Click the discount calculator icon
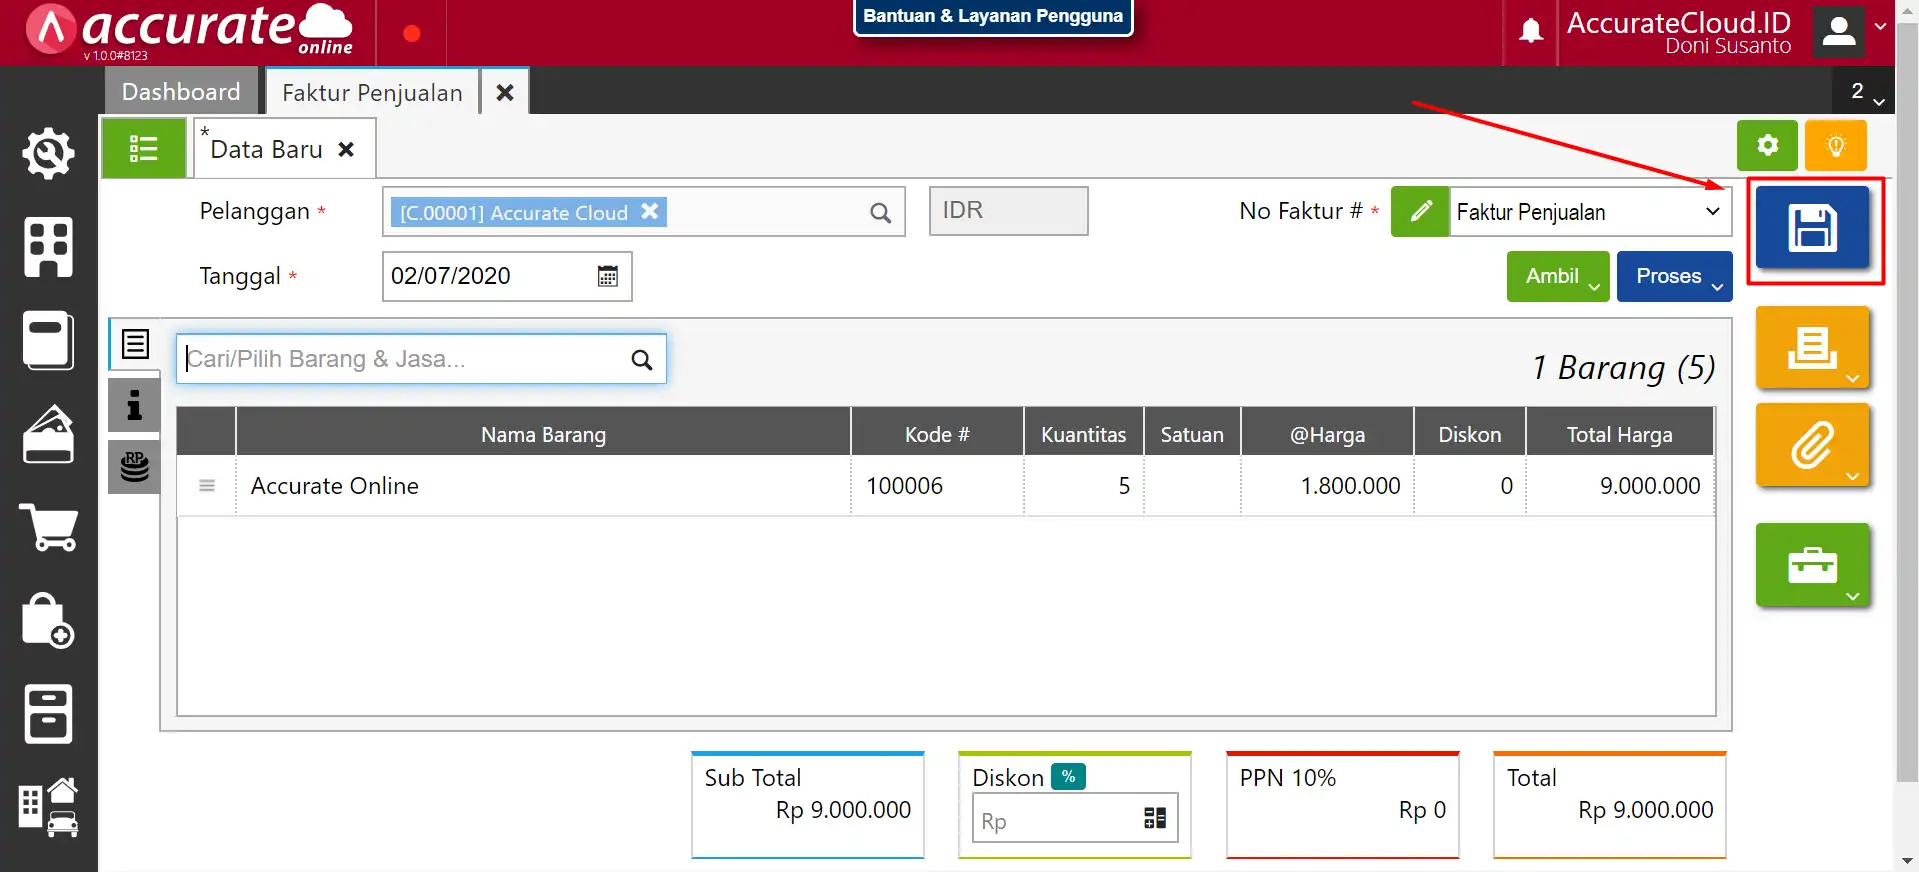1919x872 pixels. click(x=1155, y=818)
